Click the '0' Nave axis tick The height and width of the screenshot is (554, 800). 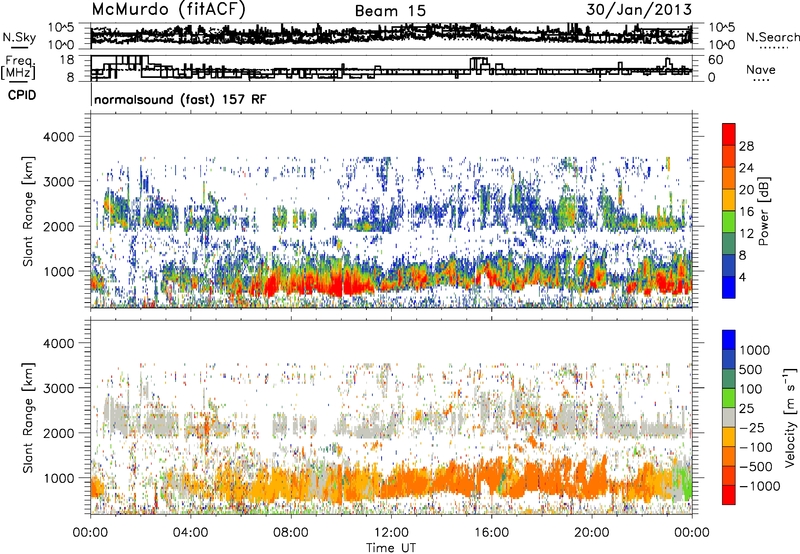pos(712,78)
